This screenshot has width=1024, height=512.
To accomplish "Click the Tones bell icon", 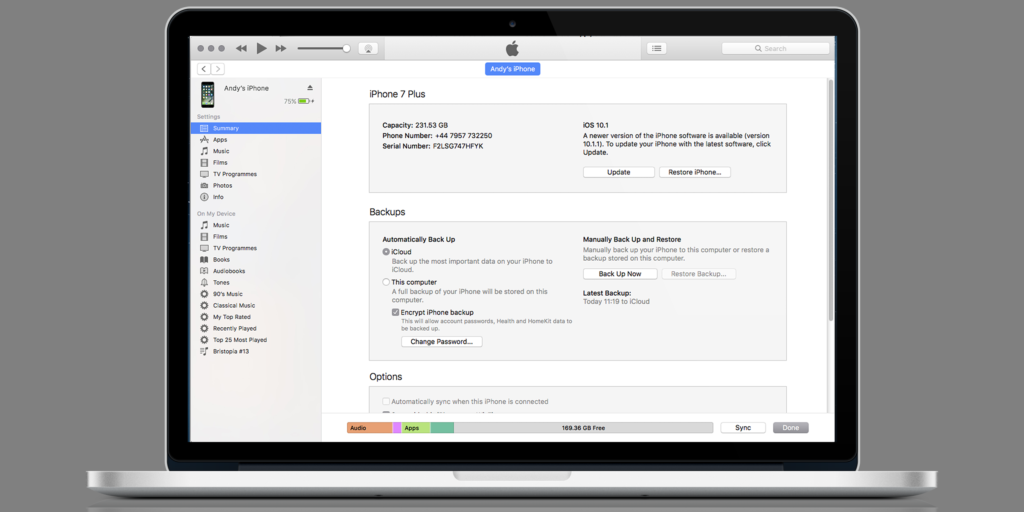I will (x=204, y=283).
